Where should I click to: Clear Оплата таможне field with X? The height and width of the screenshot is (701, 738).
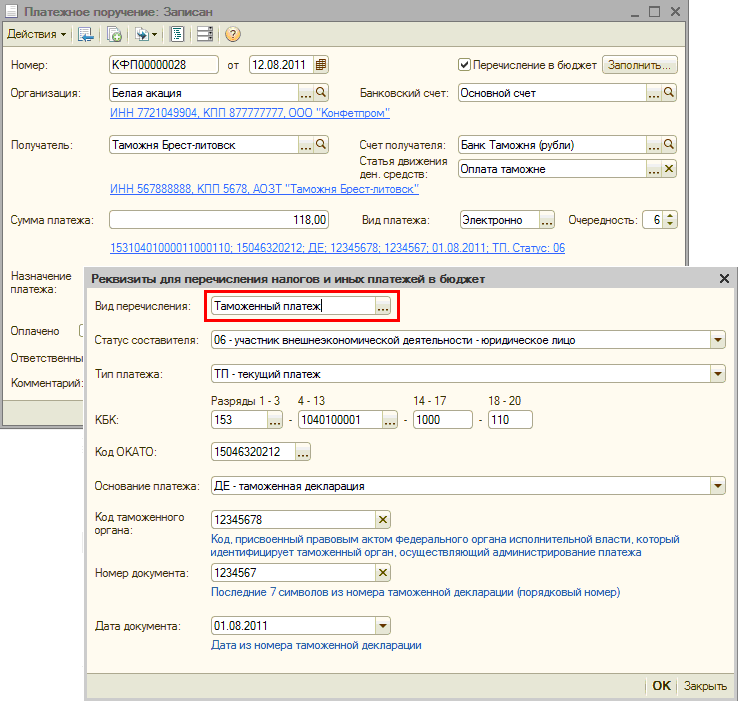coord(668,169)
